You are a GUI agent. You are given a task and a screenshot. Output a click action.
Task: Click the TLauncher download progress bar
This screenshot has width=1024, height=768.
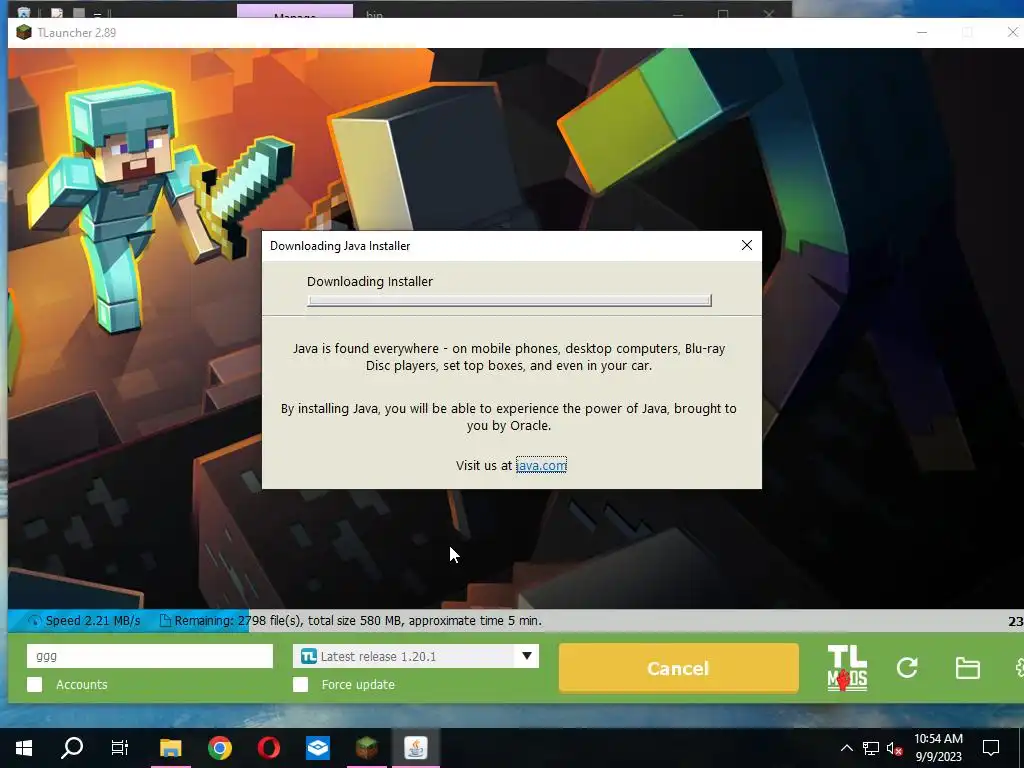(516, 621)
